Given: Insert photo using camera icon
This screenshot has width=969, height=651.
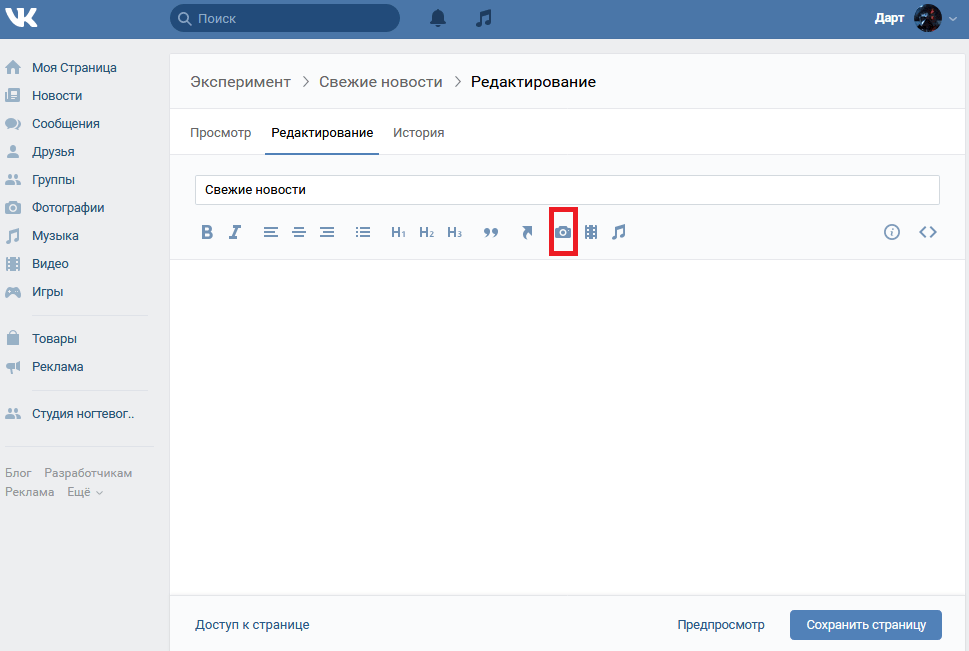Looking at the screenshot, I should point(563,232).
